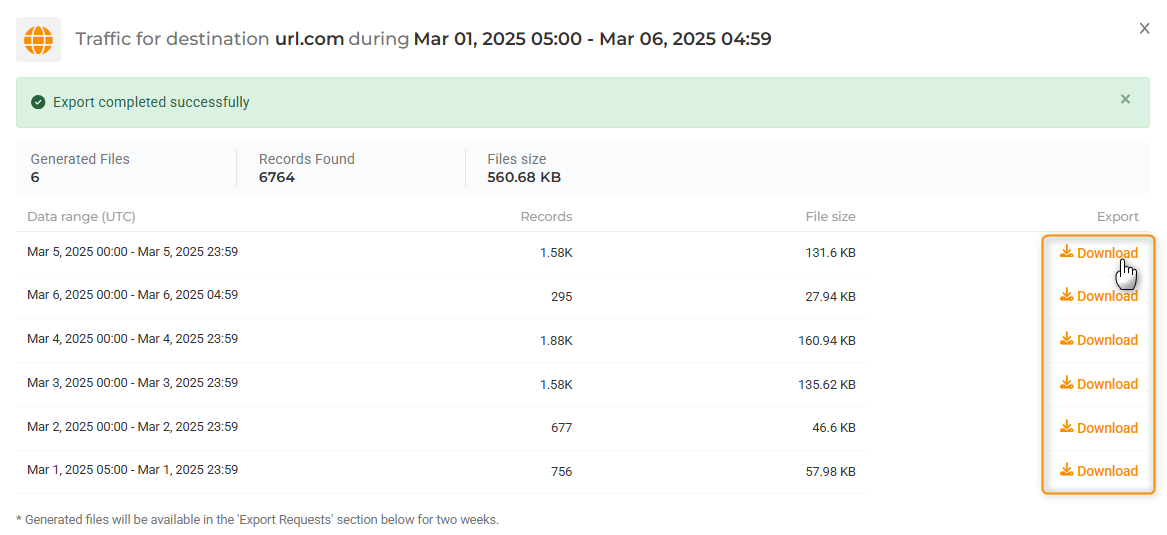Click the 'Data range (UTC)' column header
Screen dimensions: 1167x535
pyautogui.click(x=81, y=217)
